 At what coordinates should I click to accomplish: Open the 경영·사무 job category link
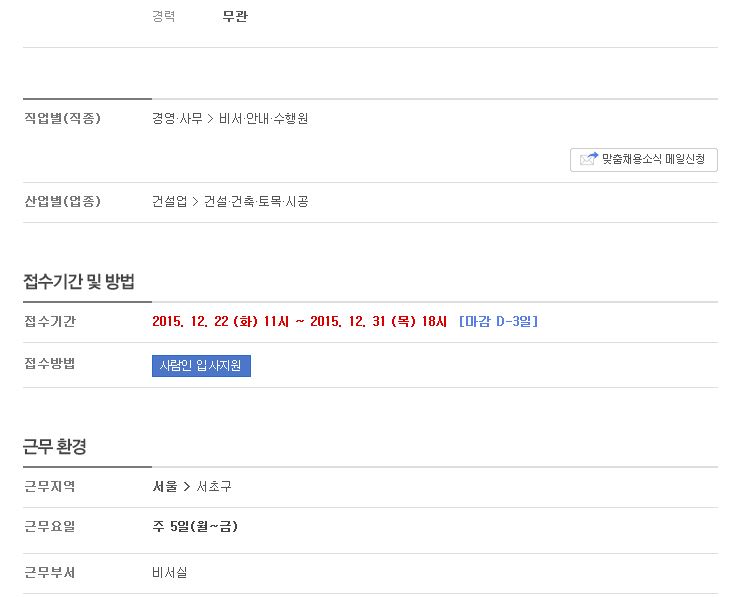[x=177, y=118]
